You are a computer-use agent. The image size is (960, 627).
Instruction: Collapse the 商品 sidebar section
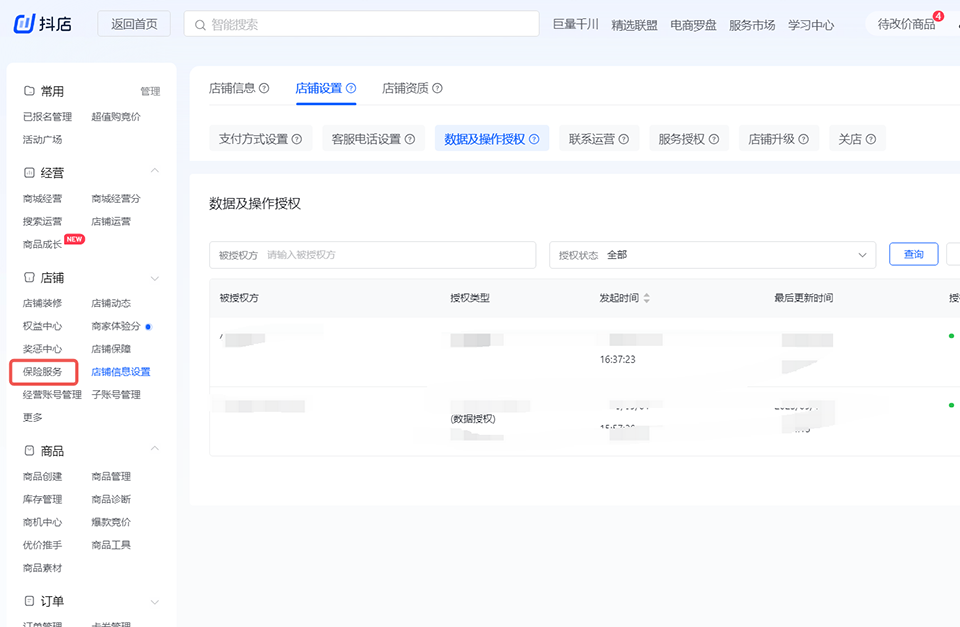(x=154, y=451)
